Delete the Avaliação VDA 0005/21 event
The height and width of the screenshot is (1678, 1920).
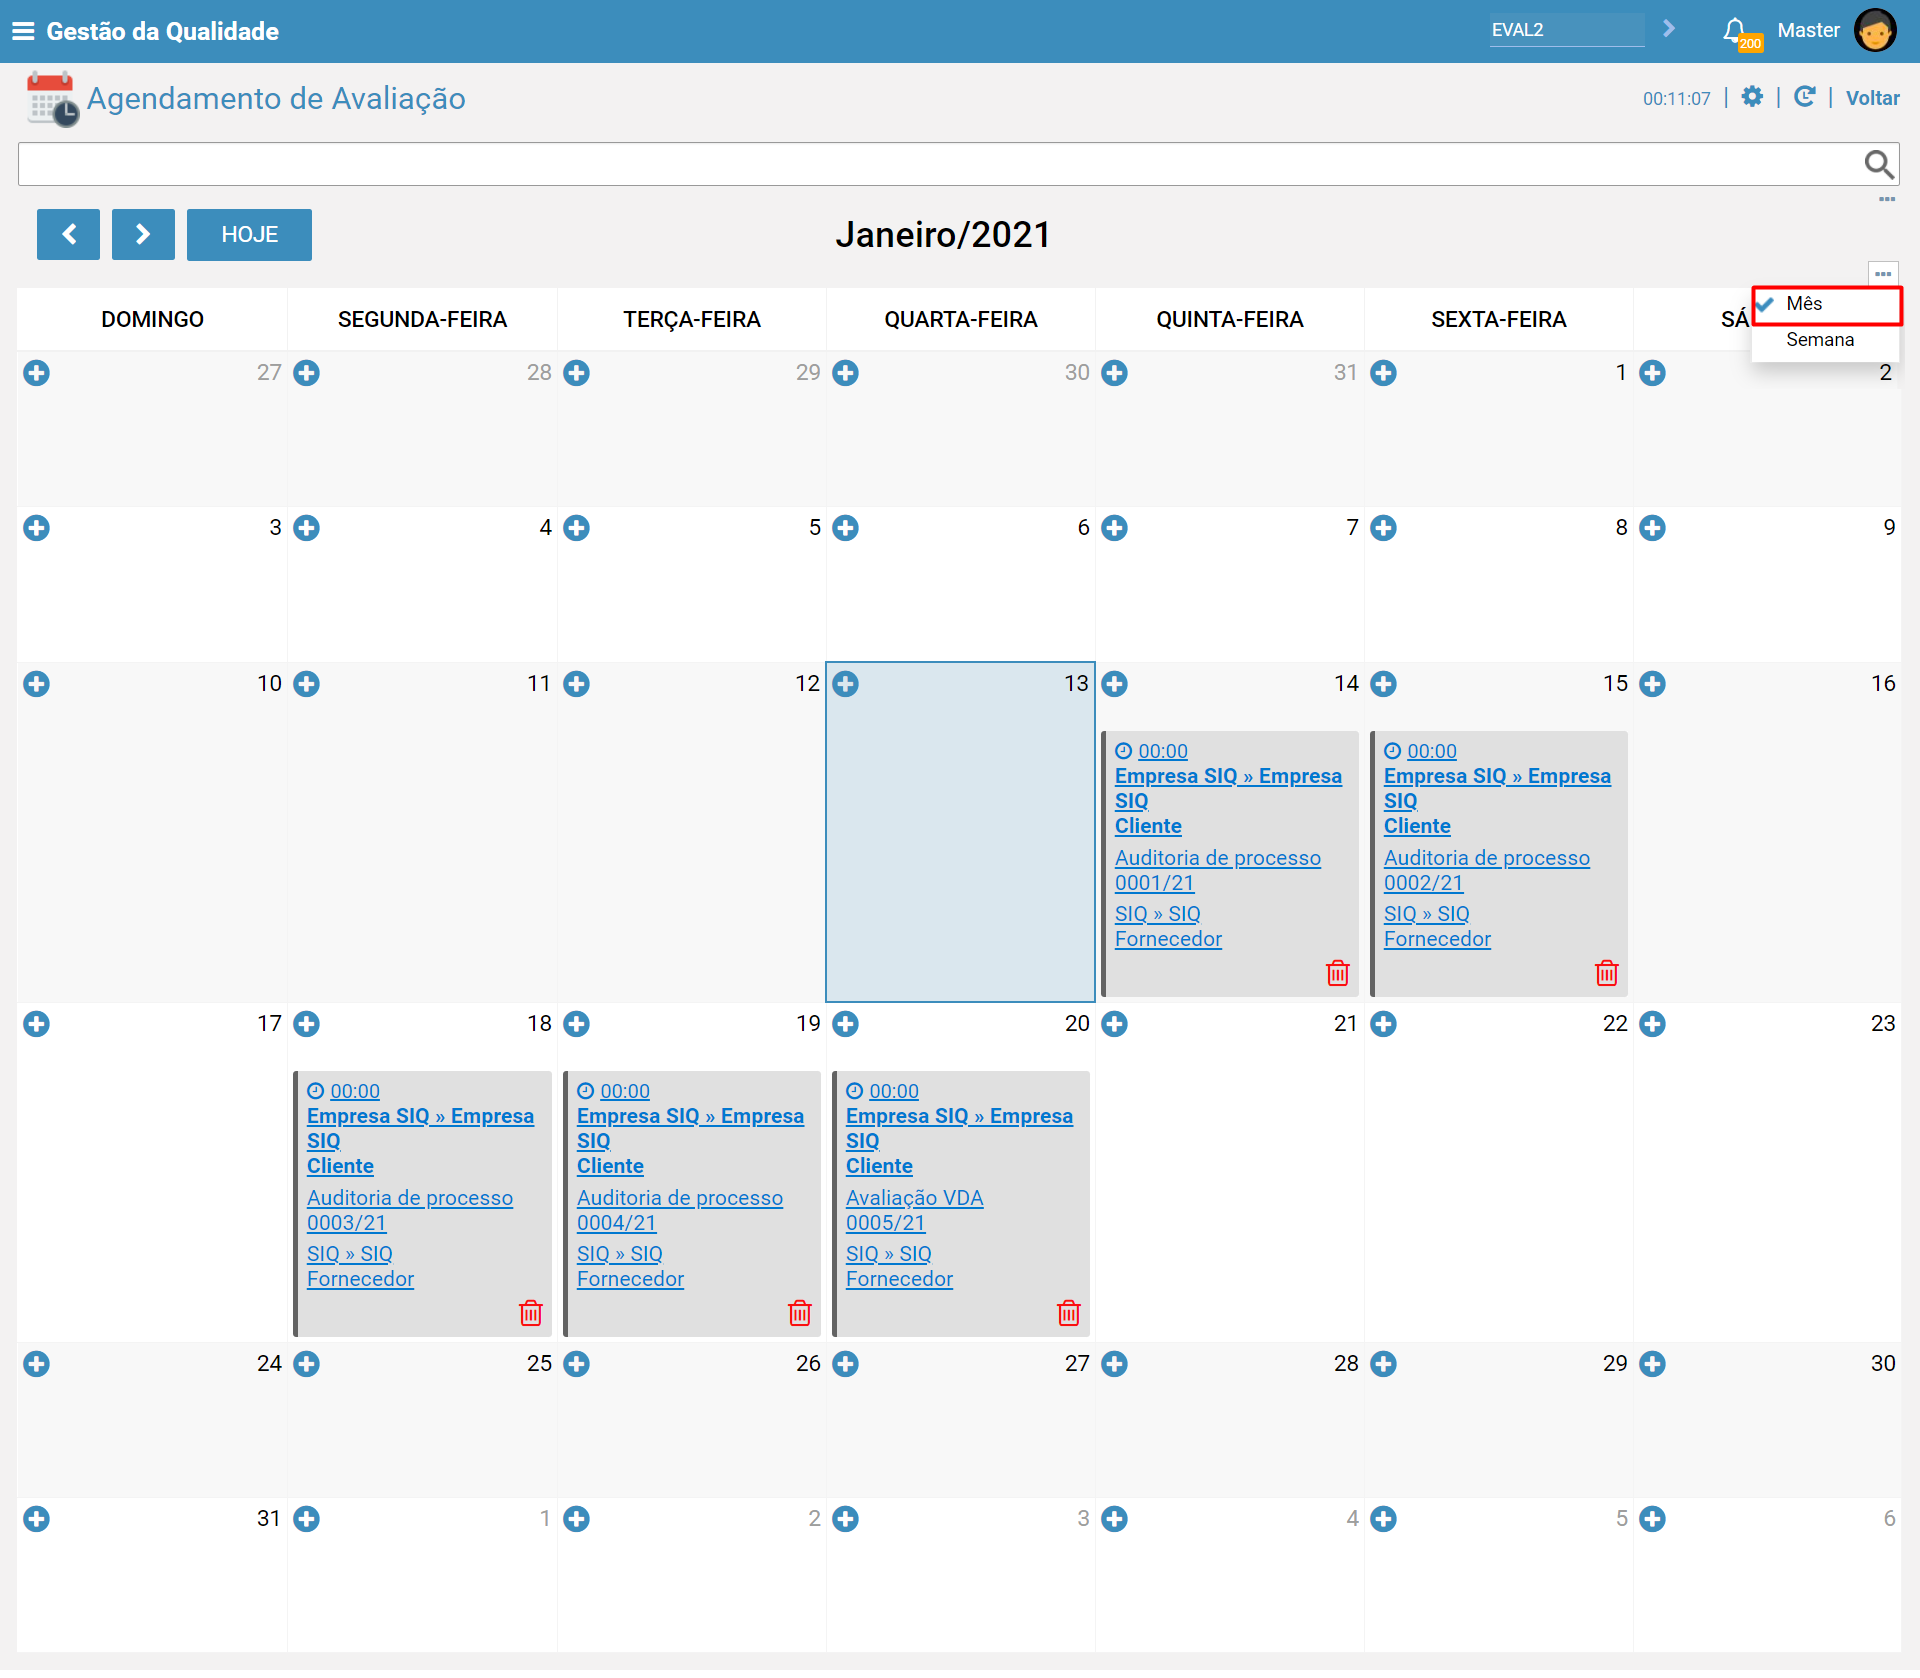point(1069,1313)
